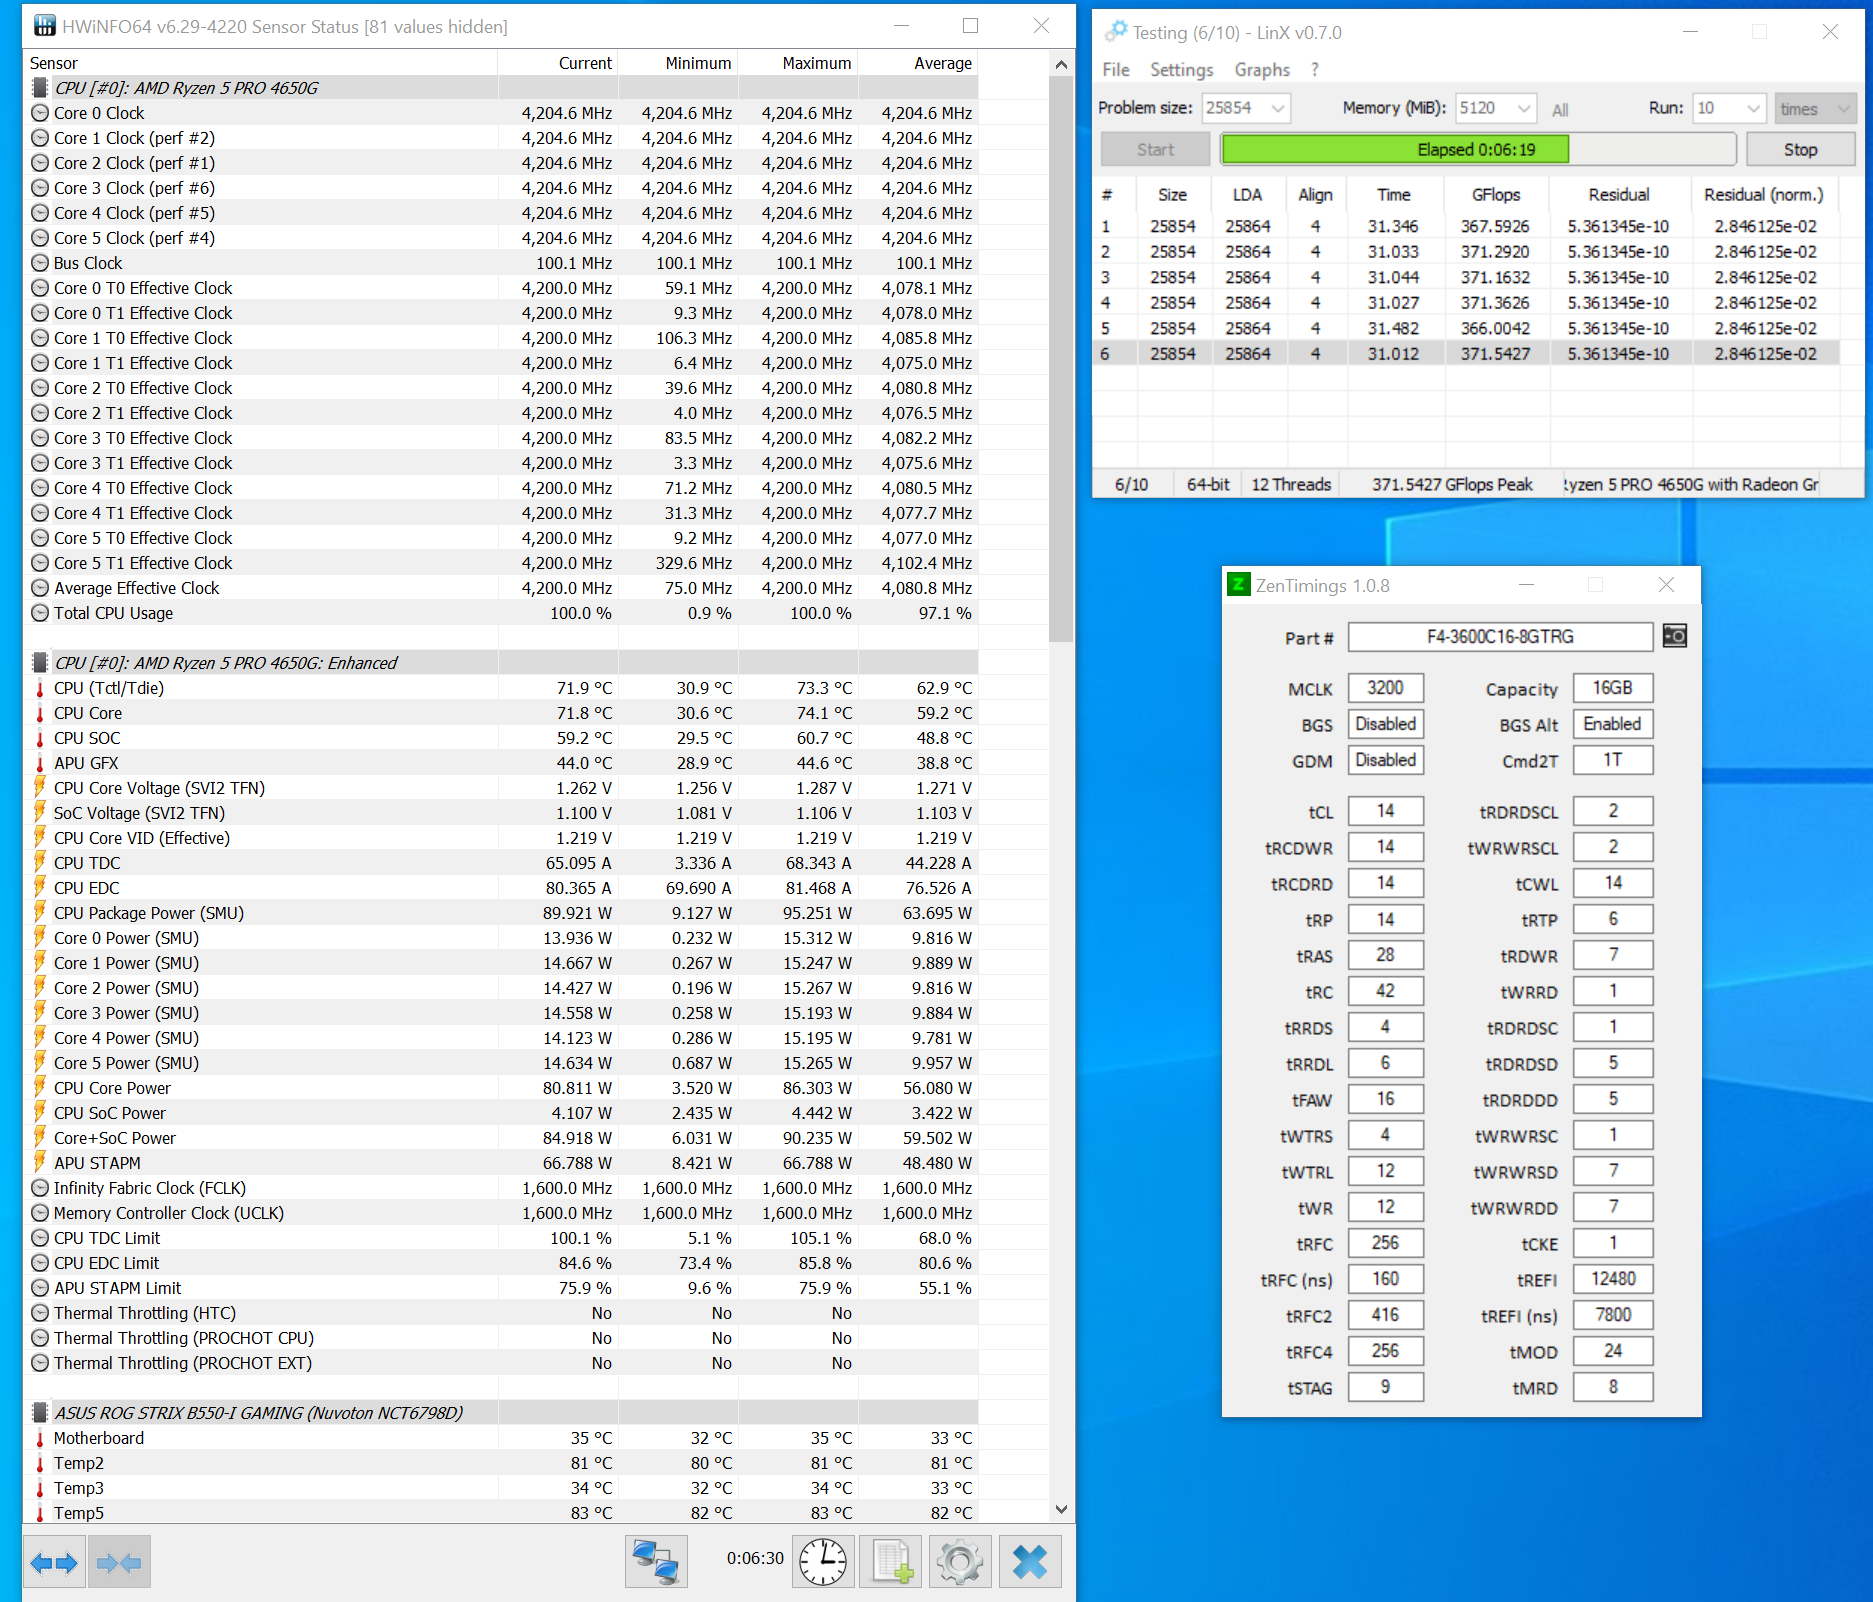1873x1602 pixels.
Task: Click the clock icon to reset HWiNFO timer
Action: coord(823,1562)
